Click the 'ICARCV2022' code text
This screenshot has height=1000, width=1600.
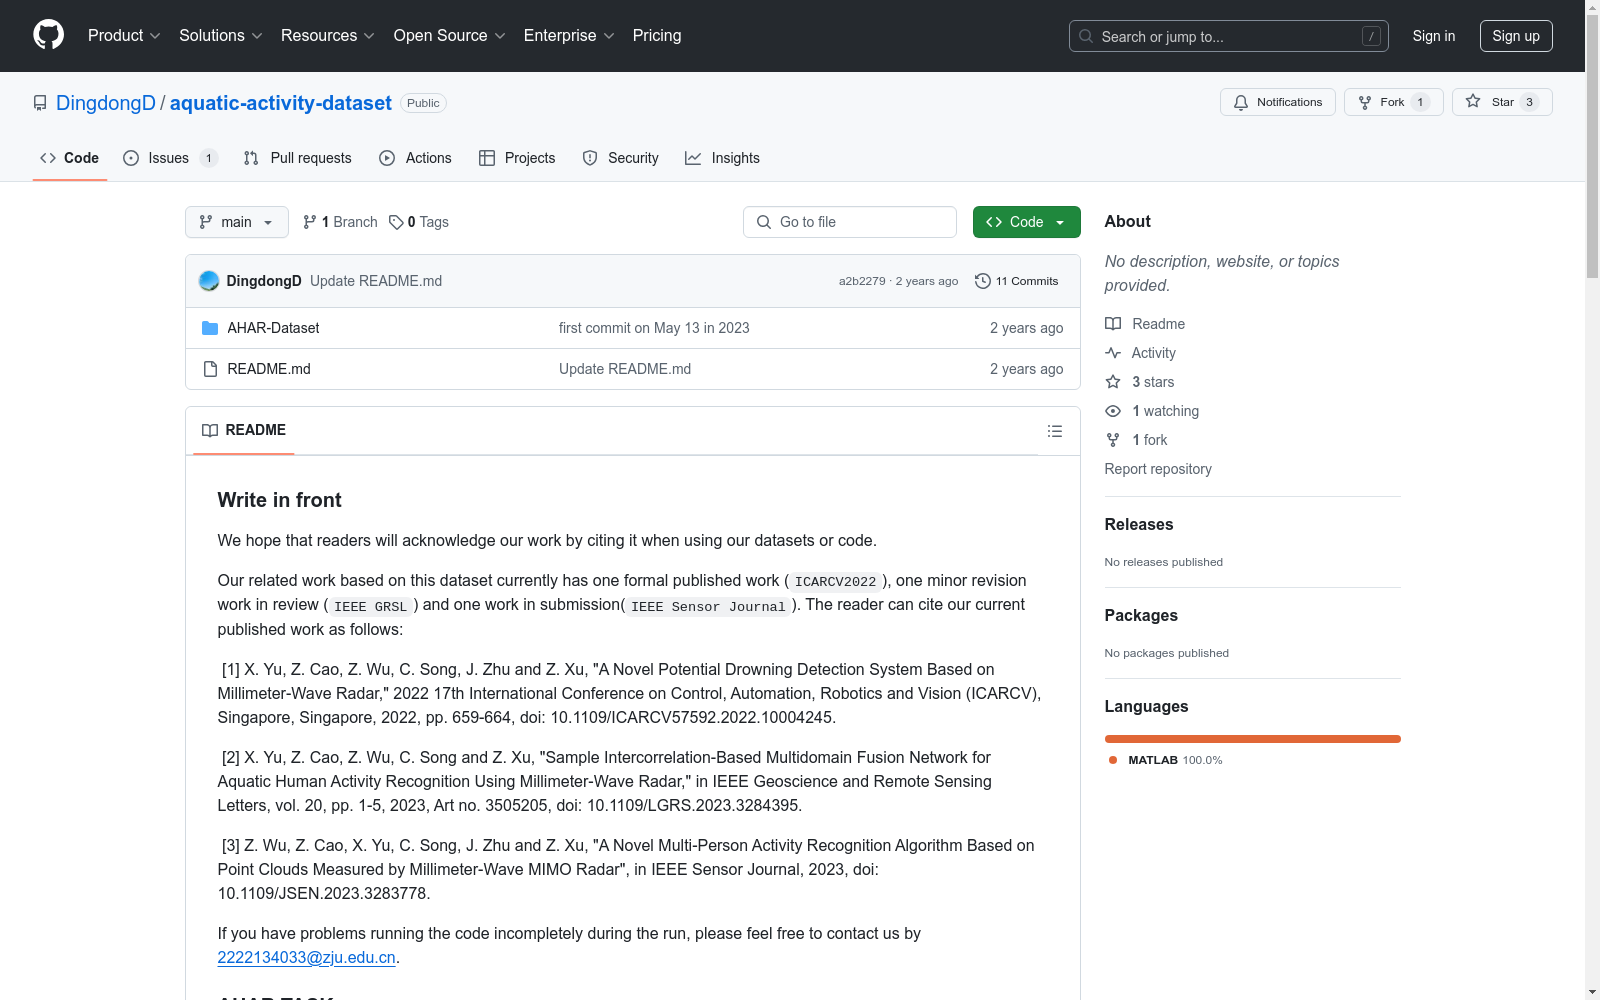click(835, 582)
